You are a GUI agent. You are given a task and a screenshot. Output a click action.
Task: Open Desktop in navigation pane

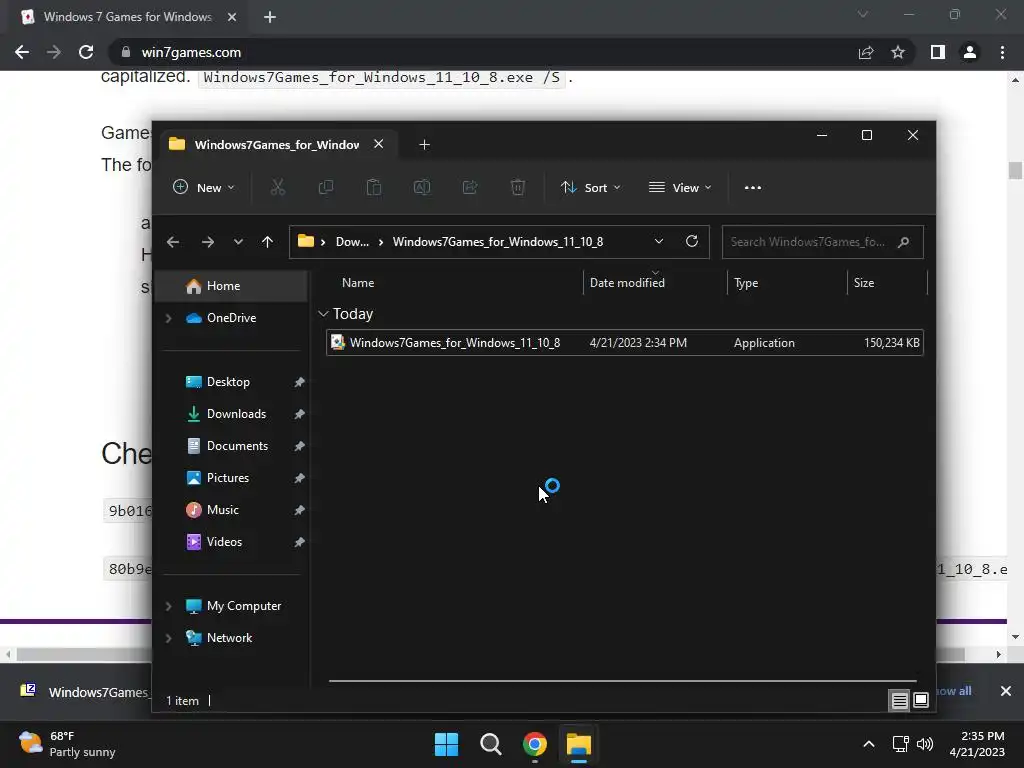click(228, 382)
